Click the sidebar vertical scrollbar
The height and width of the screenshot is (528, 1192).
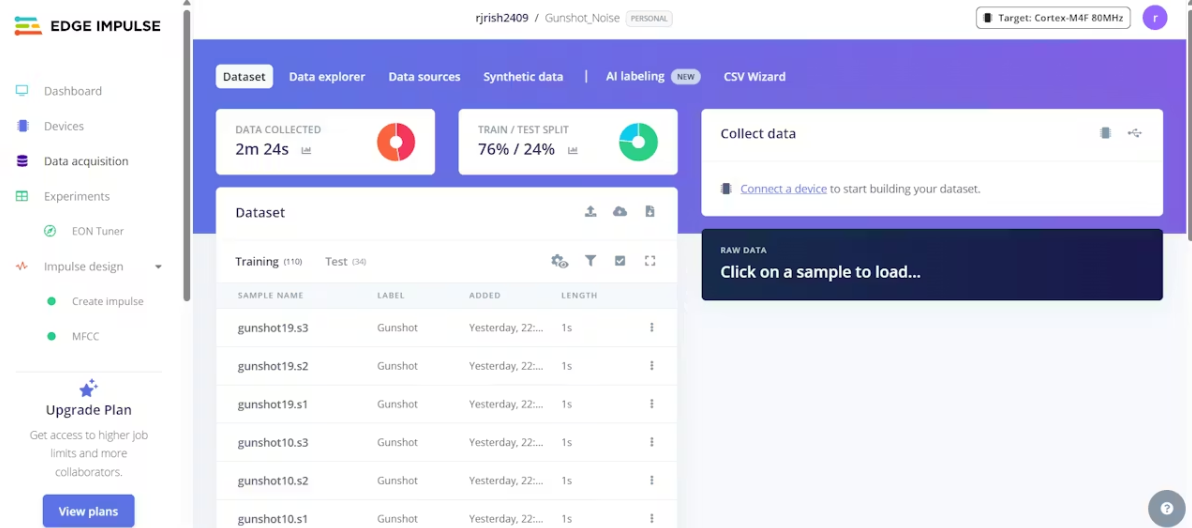pos(187,156)
